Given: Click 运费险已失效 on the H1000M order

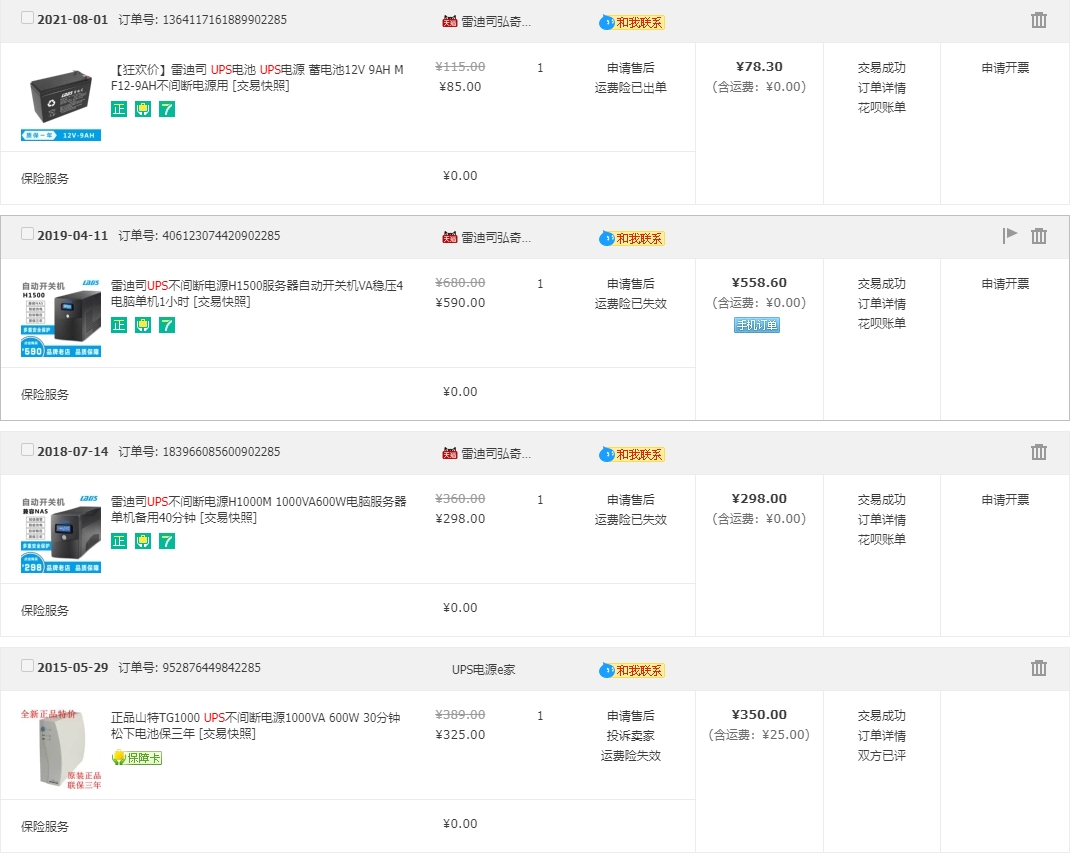Looking at the screenshot, I should pos(630,519).
